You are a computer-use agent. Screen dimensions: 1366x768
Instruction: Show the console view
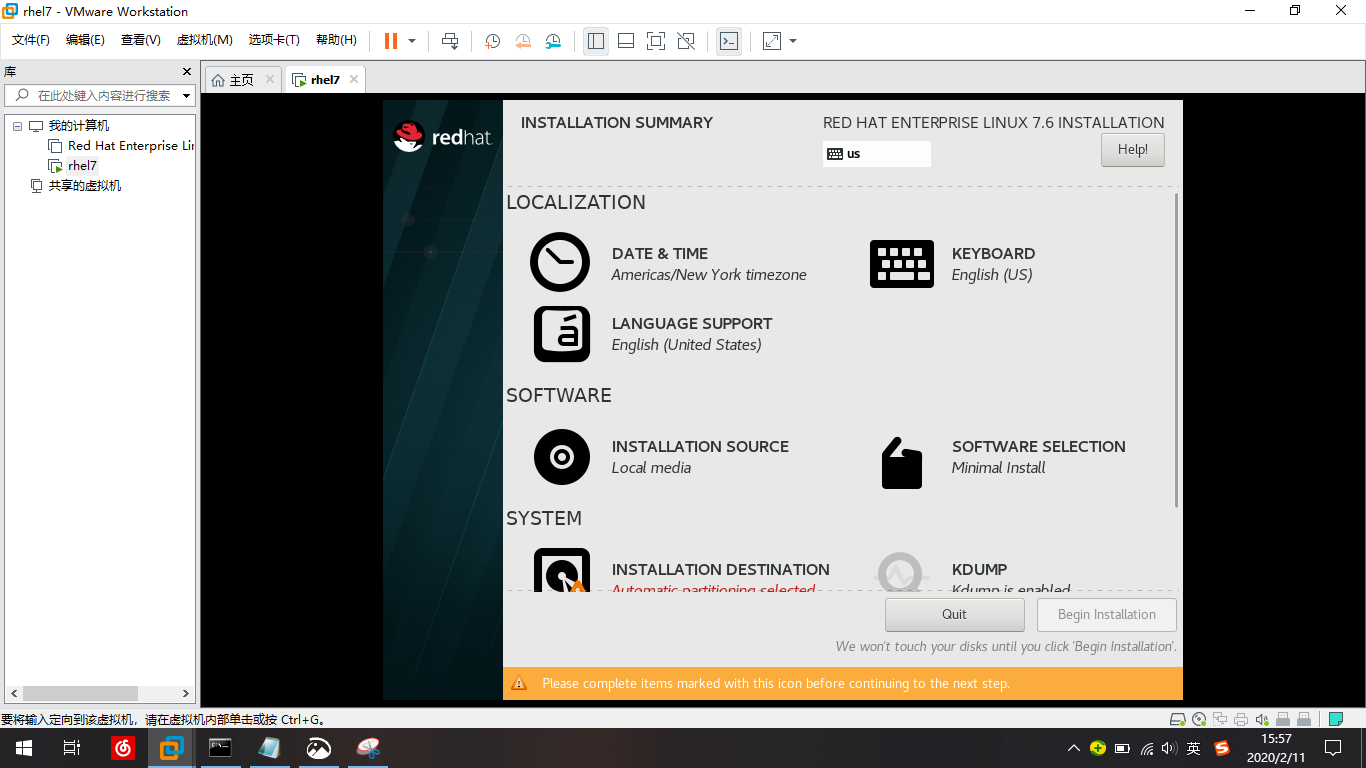click(729, 41)
